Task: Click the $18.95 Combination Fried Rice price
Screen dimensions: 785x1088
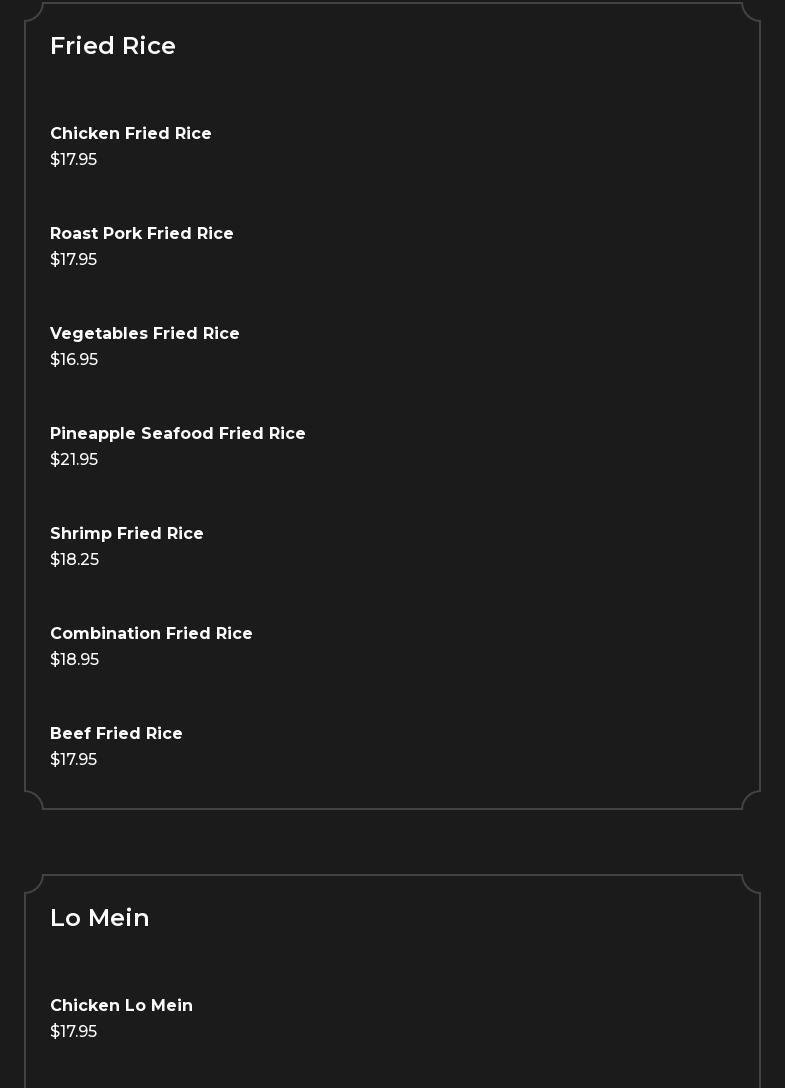Action: 75,660
